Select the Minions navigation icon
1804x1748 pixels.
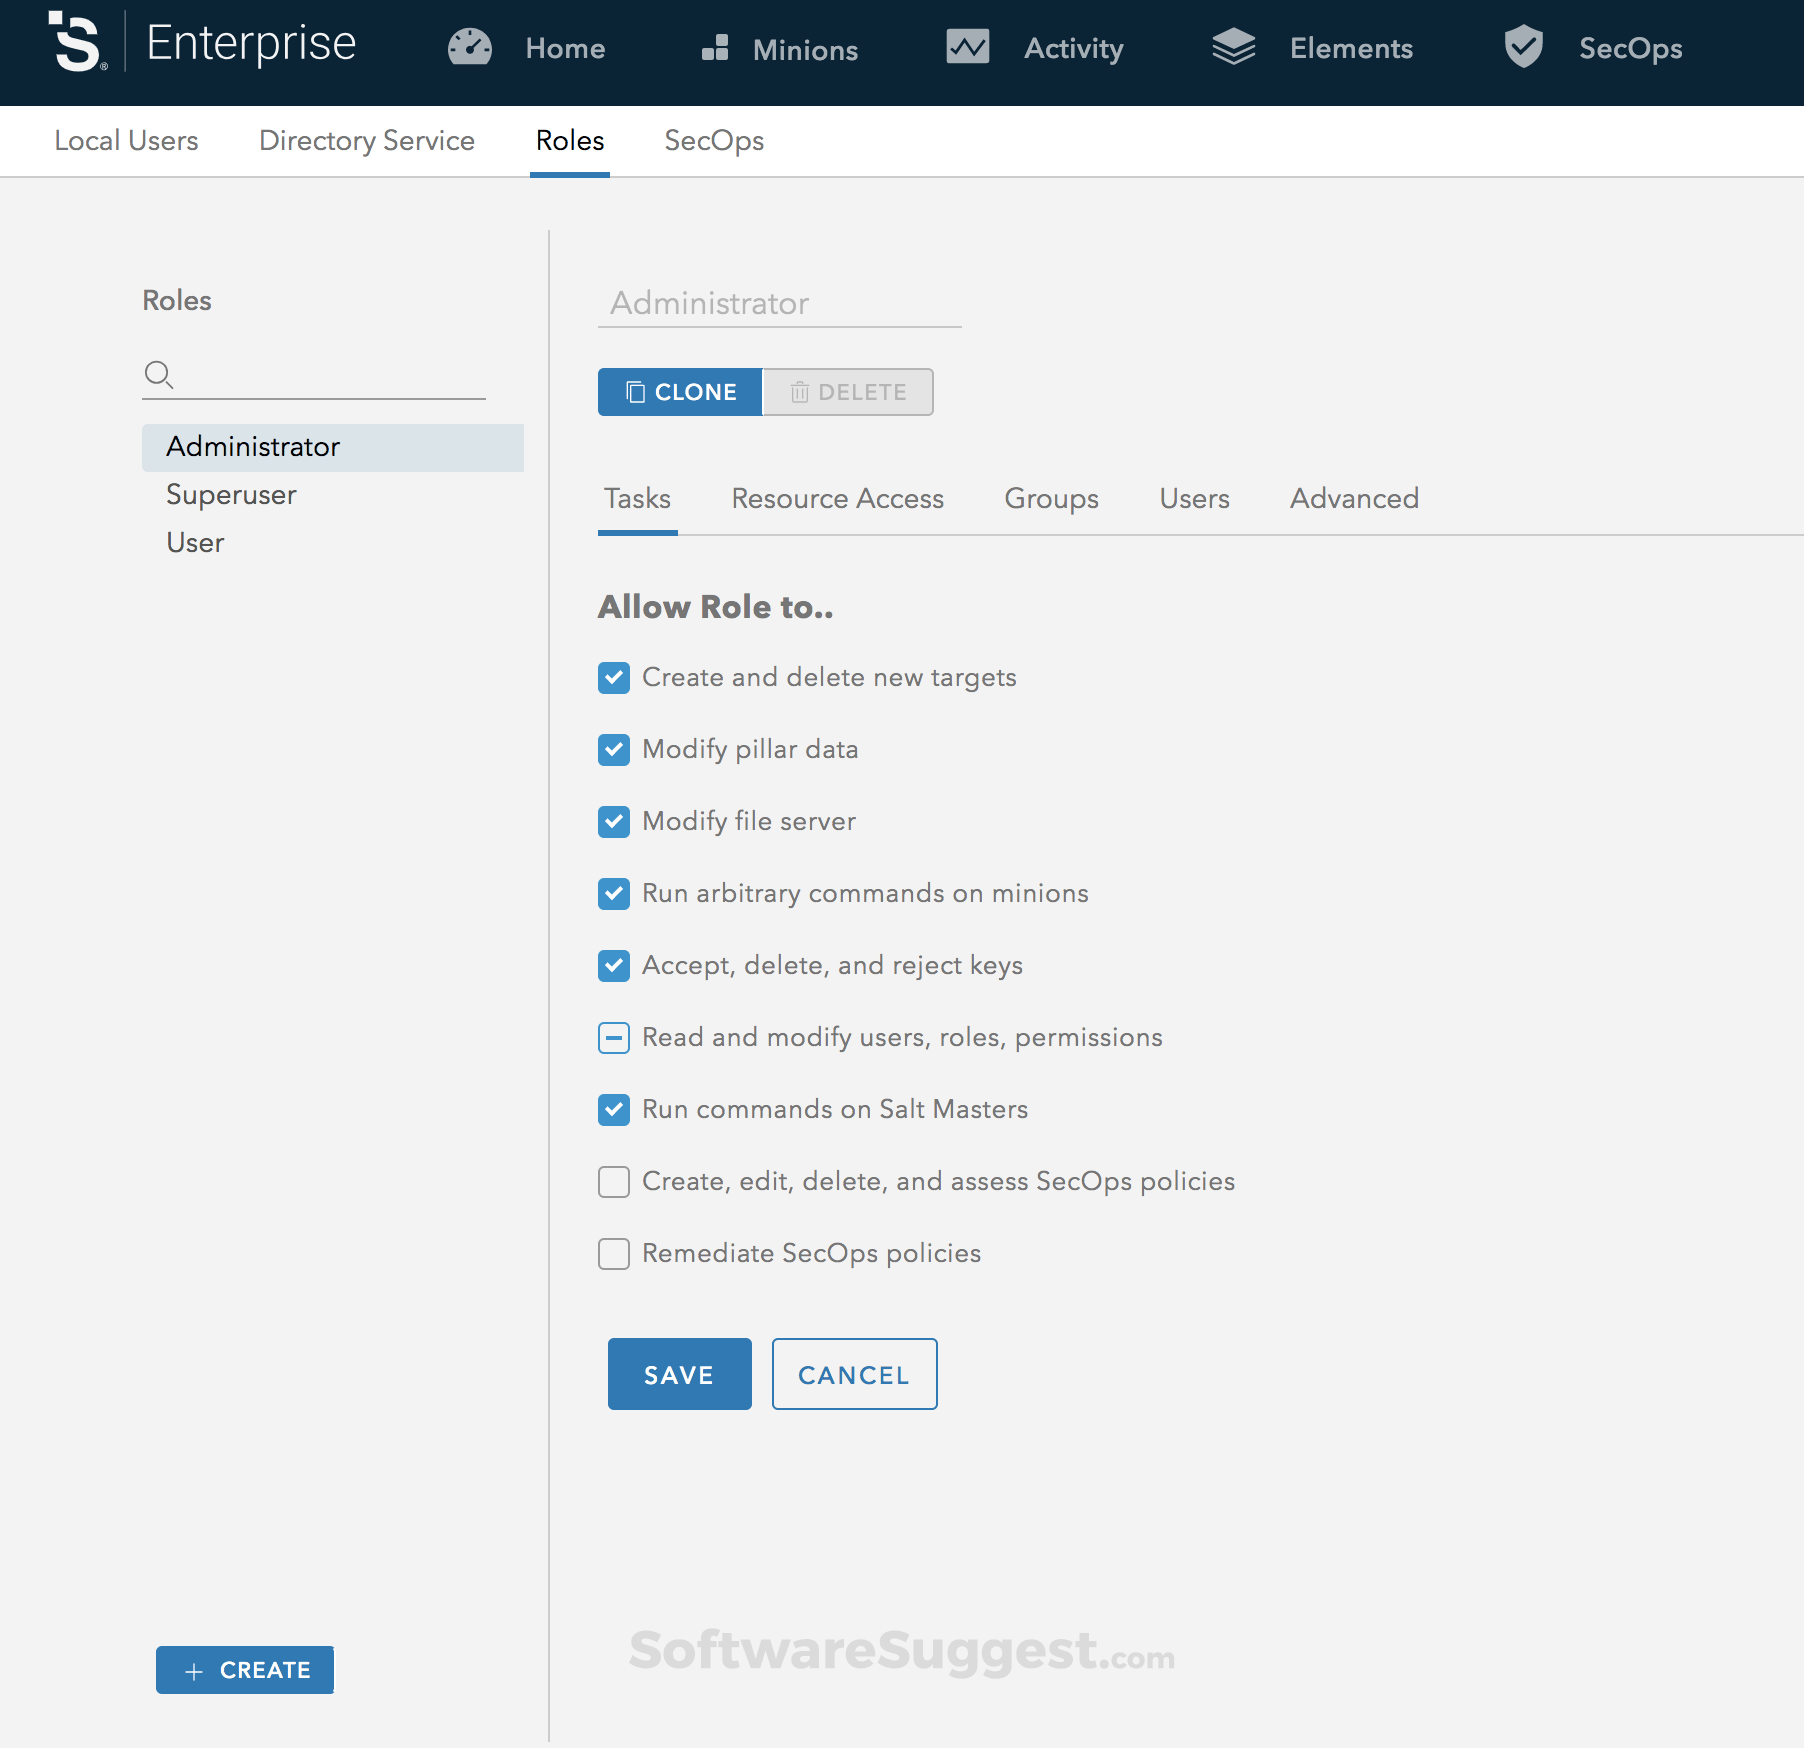(714, 47)
